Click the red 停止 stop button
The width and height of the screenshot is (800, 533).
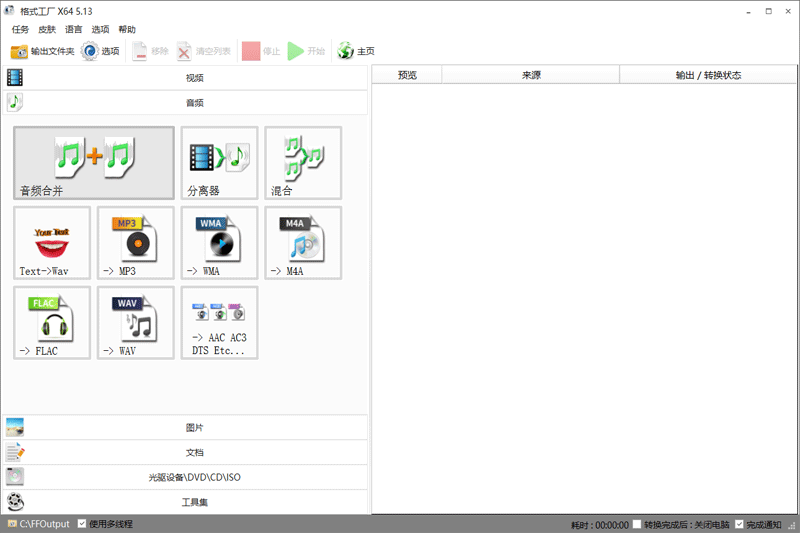(x=261, y=51)
